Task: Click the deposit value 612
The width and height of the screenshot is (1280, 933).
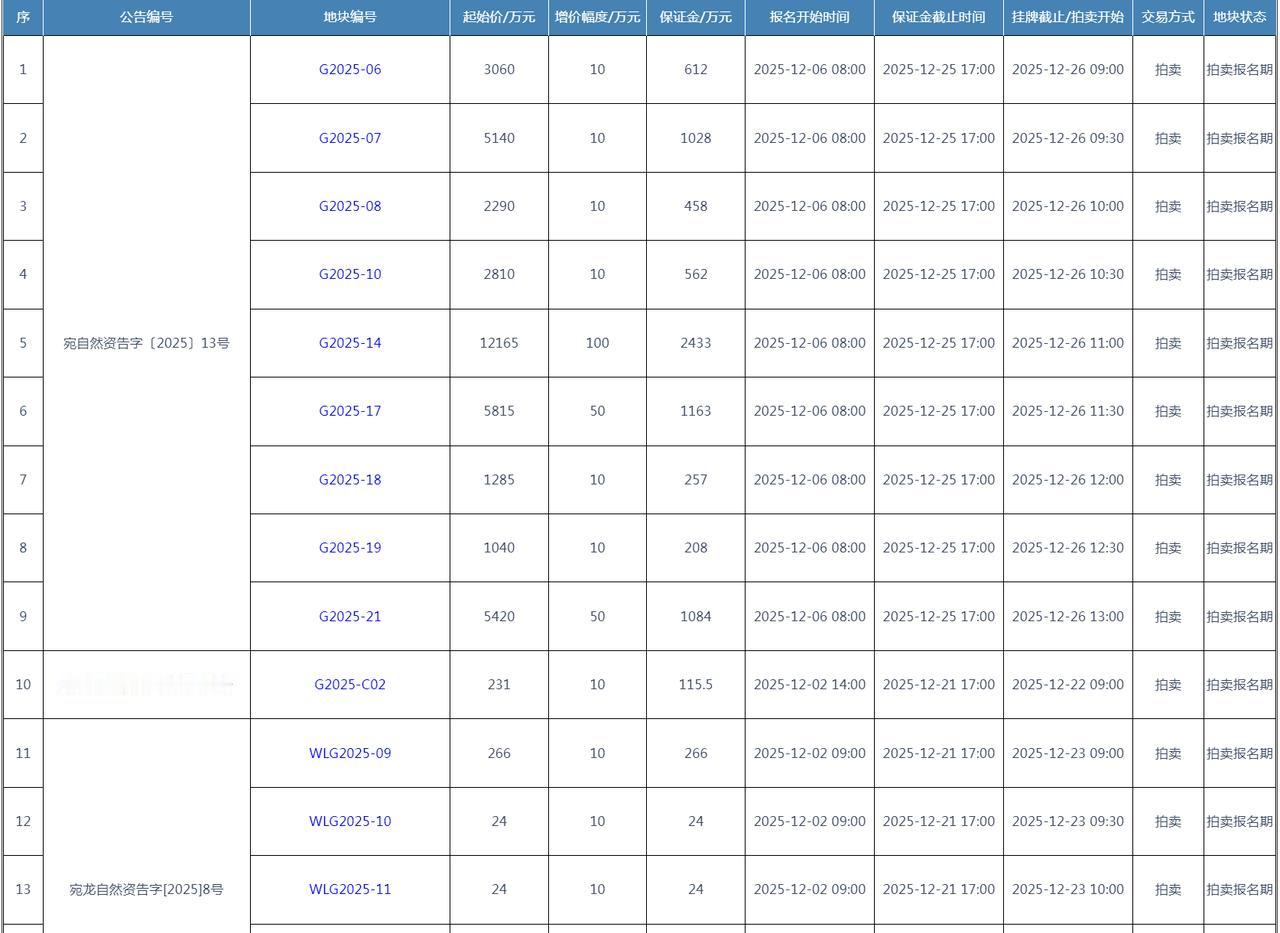Action: pos(696,69)
